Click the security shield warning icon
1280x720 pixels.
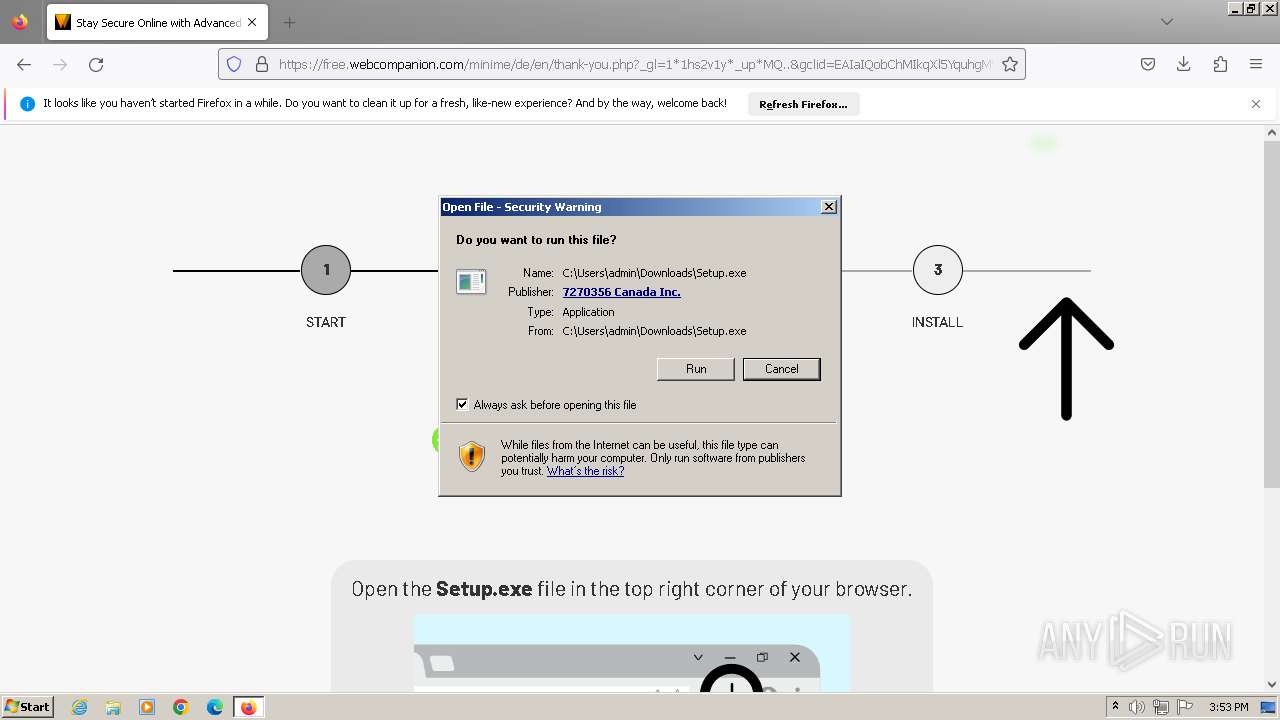472,457
